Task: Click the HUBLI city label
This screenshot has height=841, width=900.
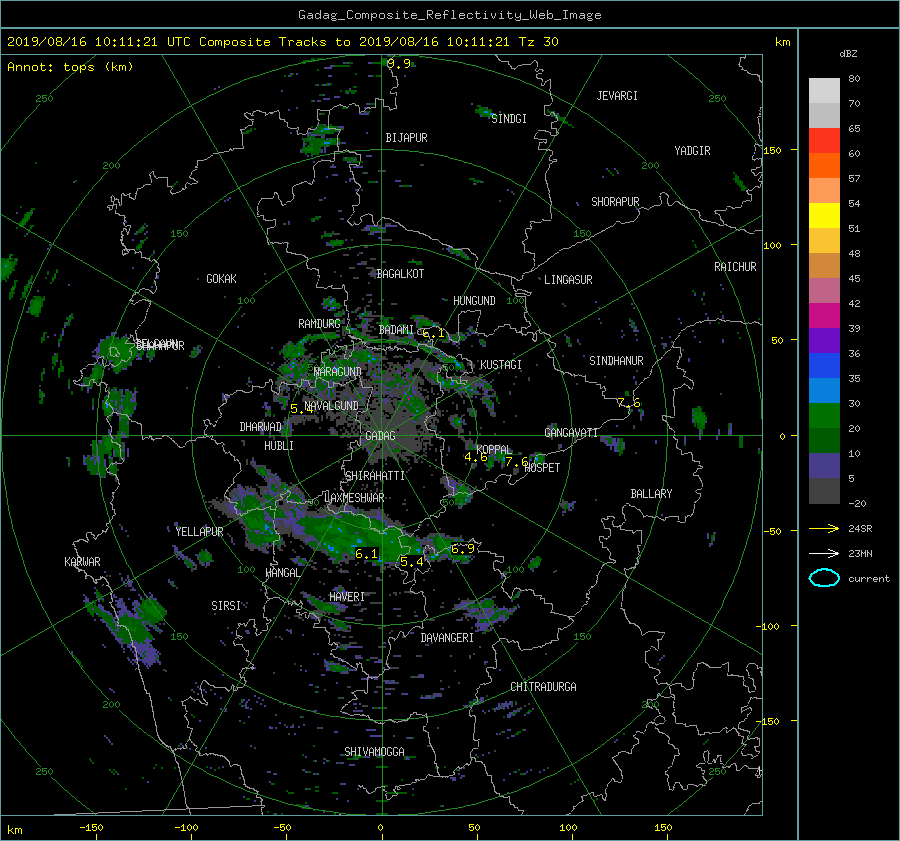Action: 279,445
